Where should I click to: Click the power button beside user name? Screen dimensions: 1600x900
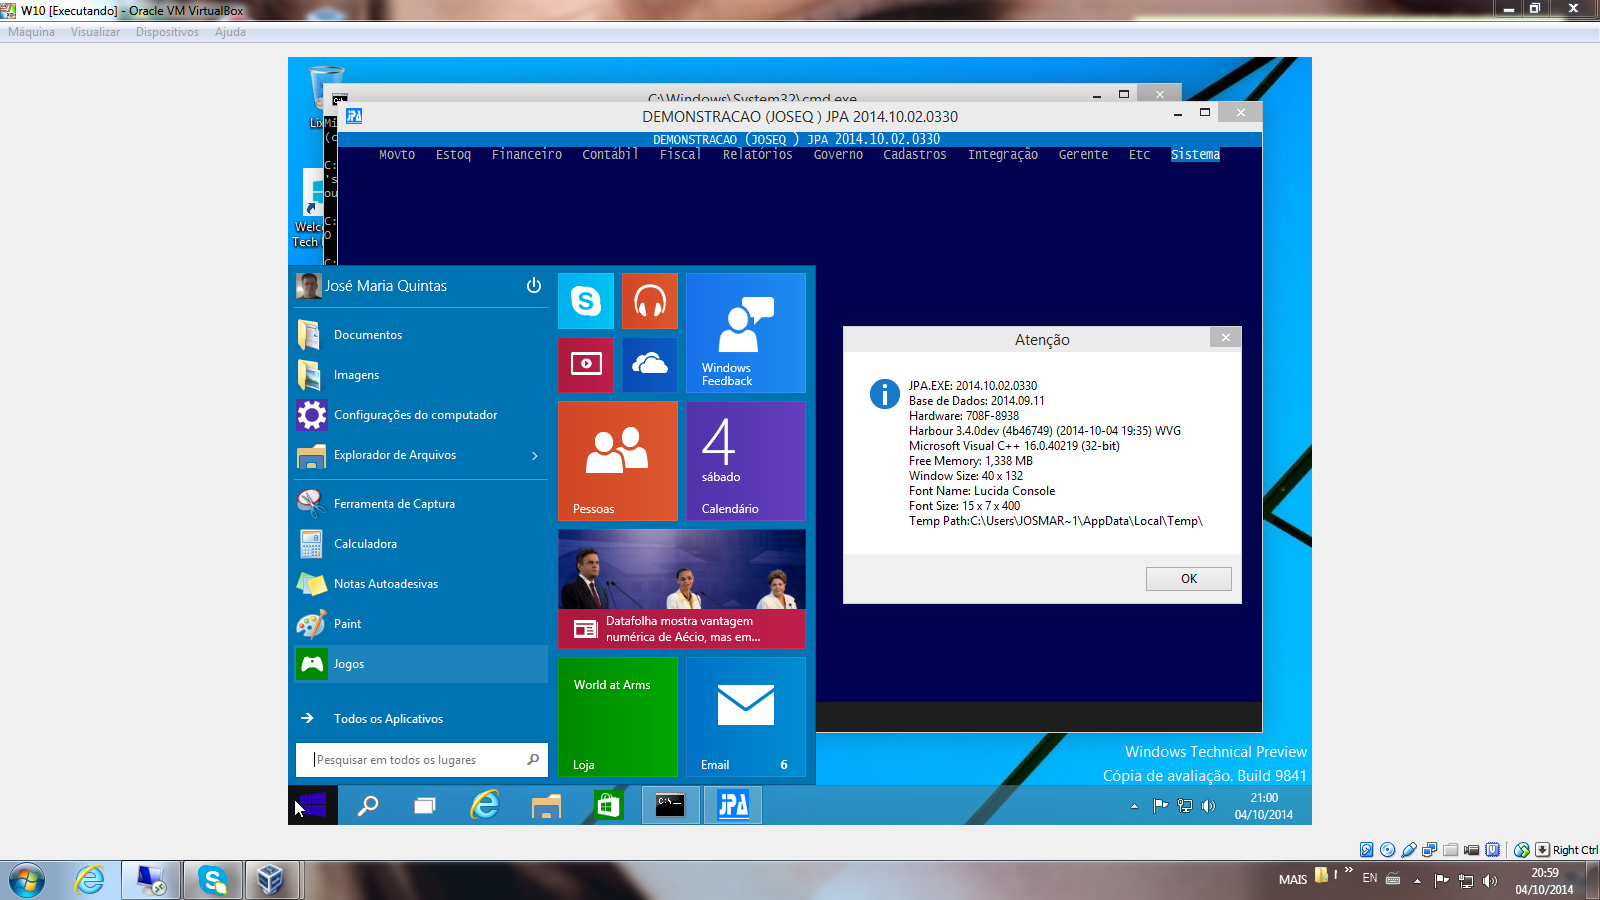point(534,286)
